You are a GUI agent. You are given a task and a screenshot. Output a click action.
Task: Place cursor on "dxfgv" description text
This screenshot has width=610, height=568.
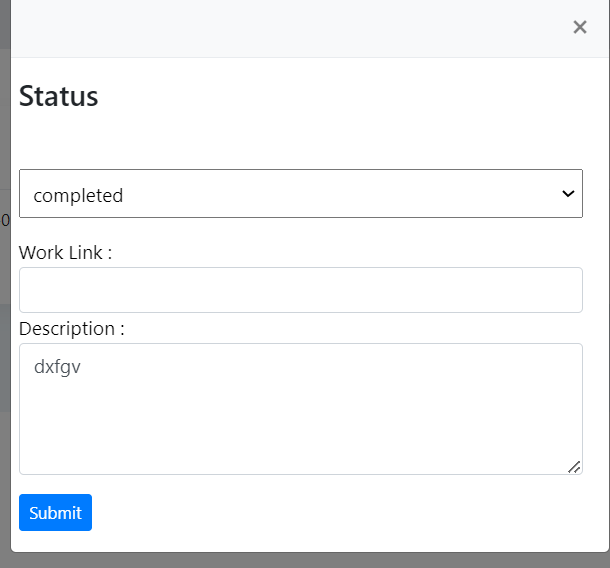click(x=57, y=368)
